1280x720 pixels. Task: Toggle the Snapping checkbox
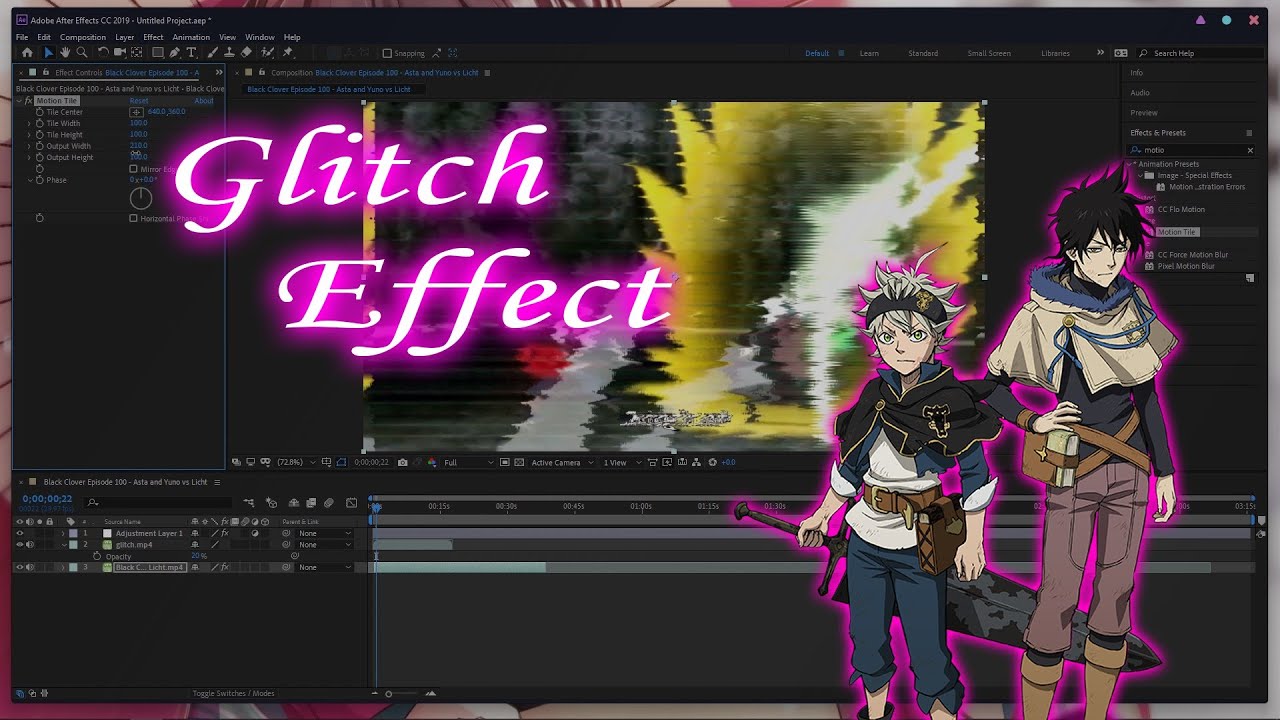387,53
